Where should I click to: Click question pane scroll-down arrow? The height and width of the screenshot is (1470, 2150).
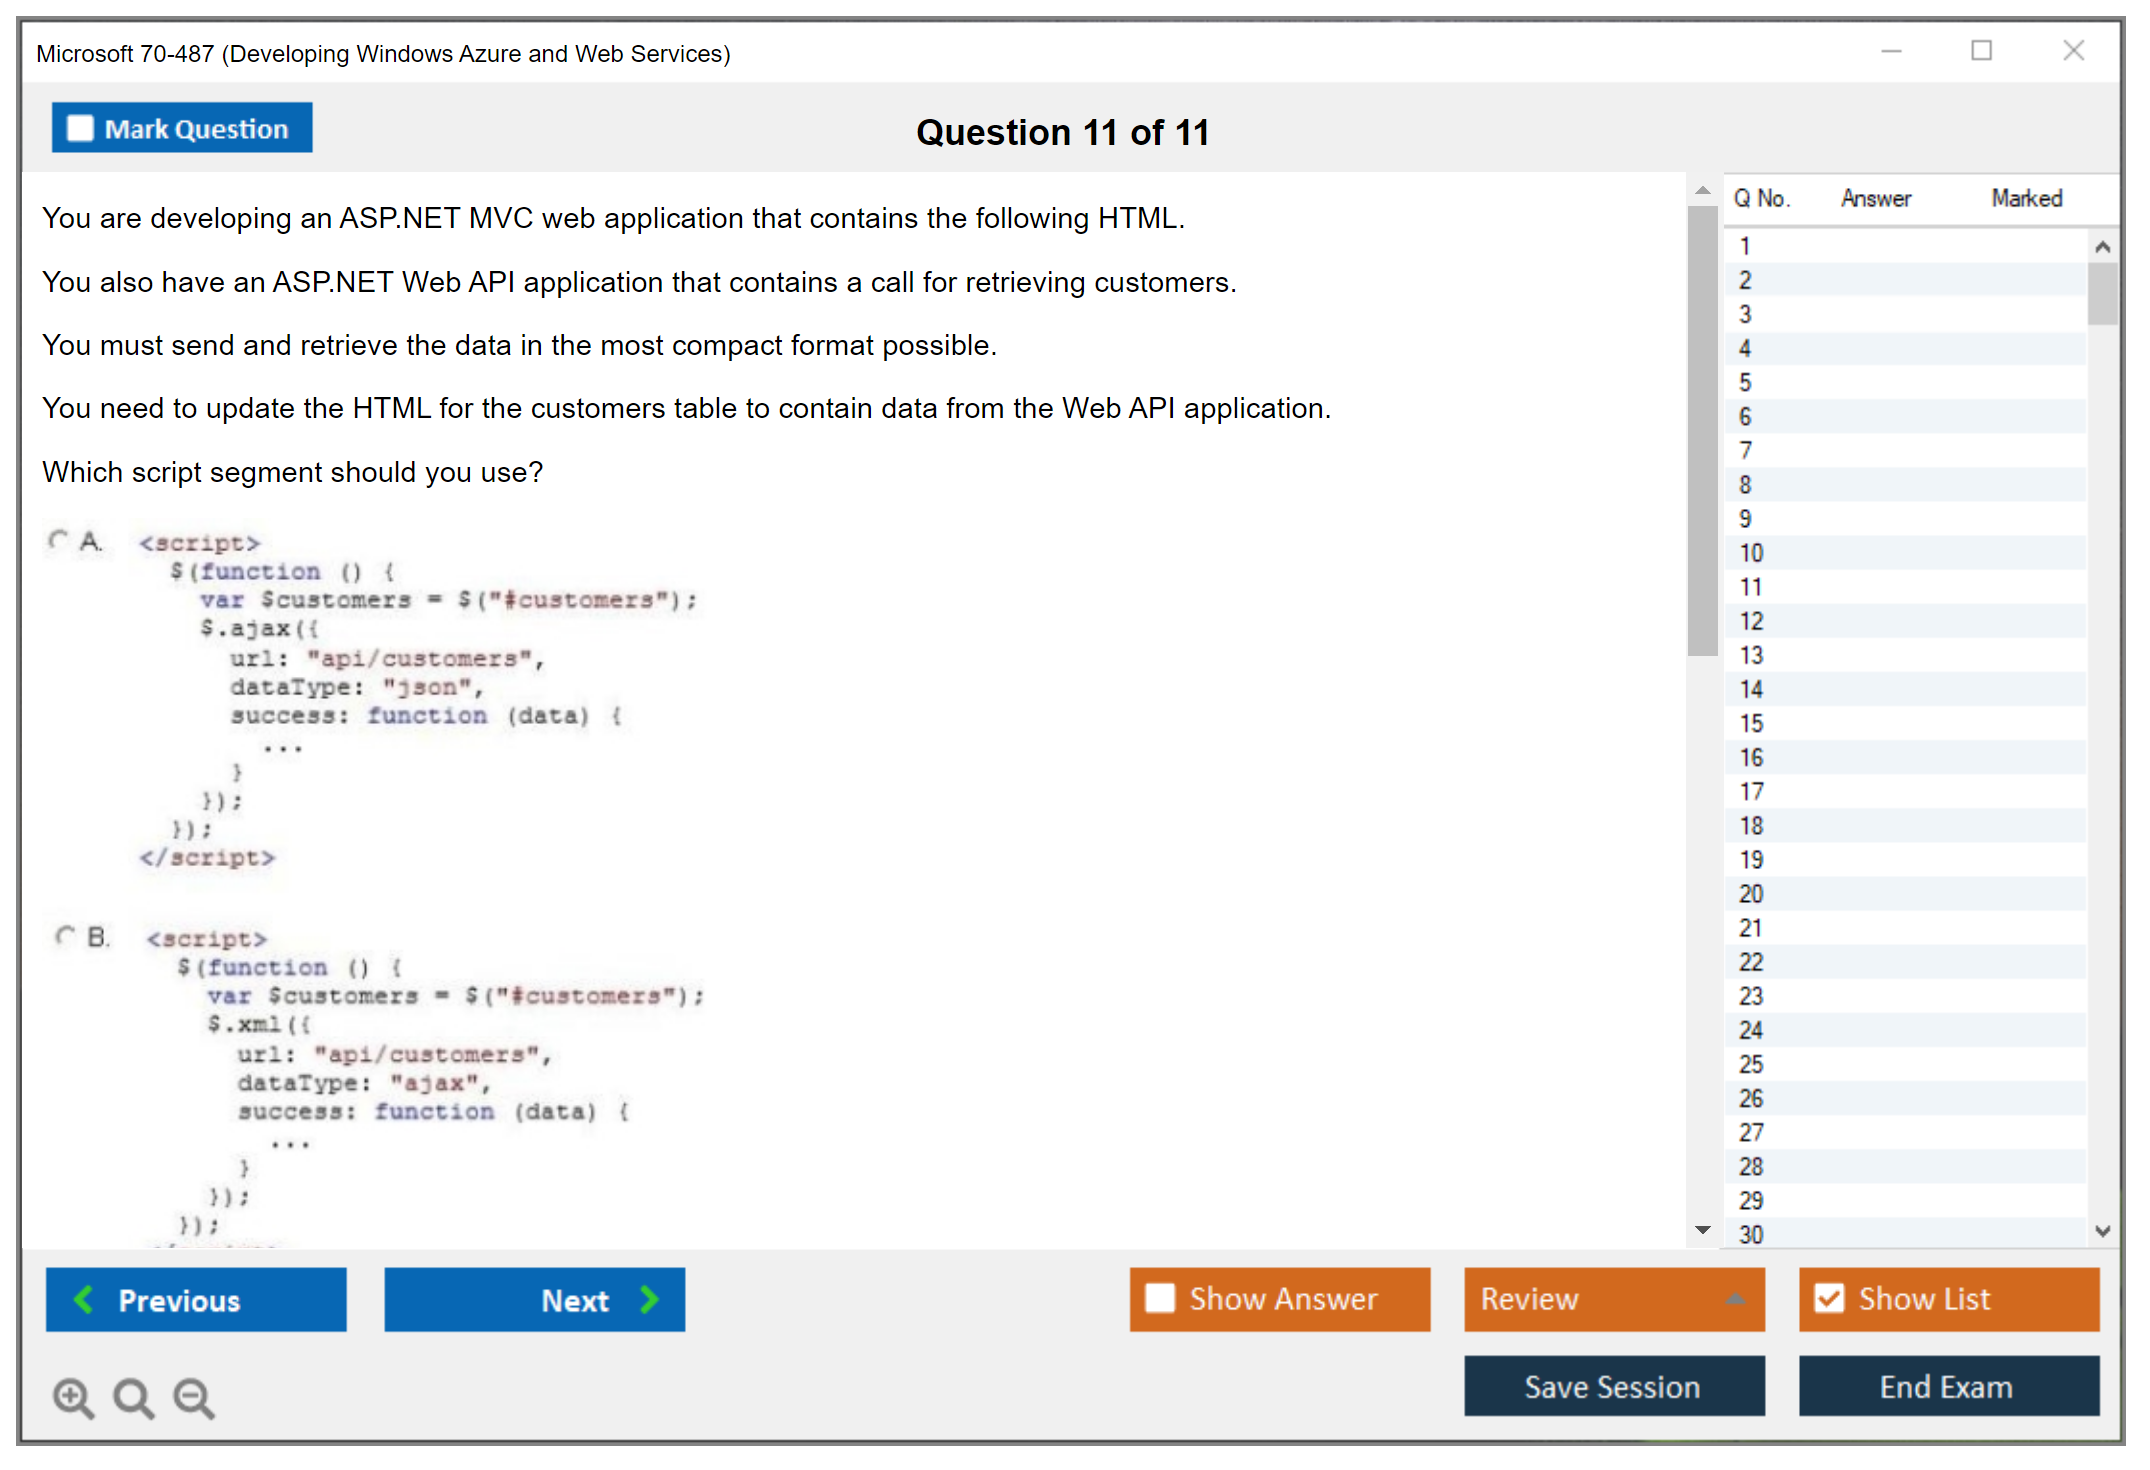pos(1702,1230)
